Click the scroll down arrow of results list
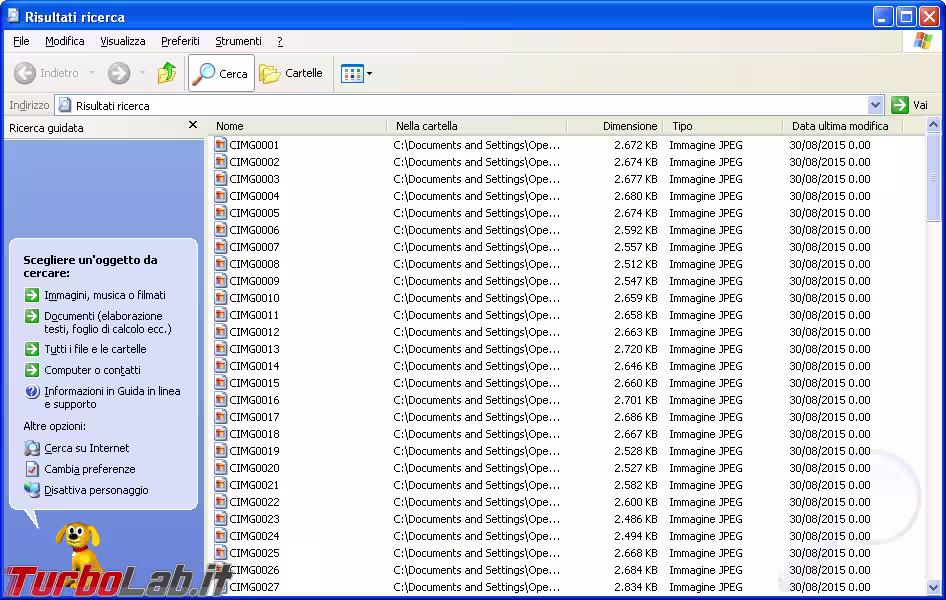 (933, 587)
